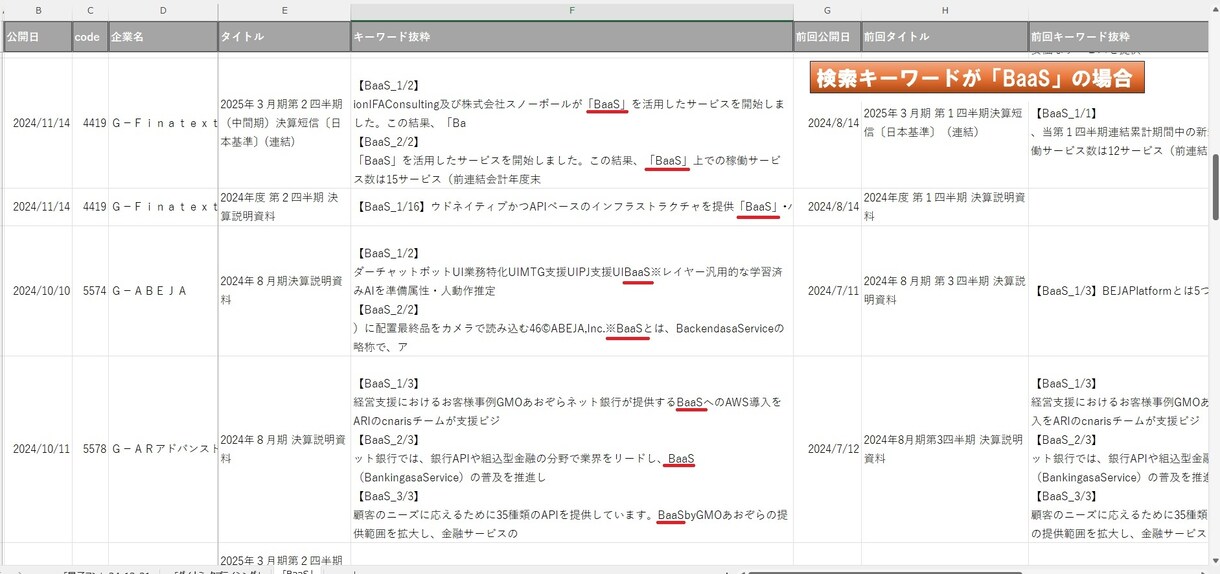Screen dimensions: 1220x574
Task: Select previous date cell 2024/7/12
Action: (827, 449)
